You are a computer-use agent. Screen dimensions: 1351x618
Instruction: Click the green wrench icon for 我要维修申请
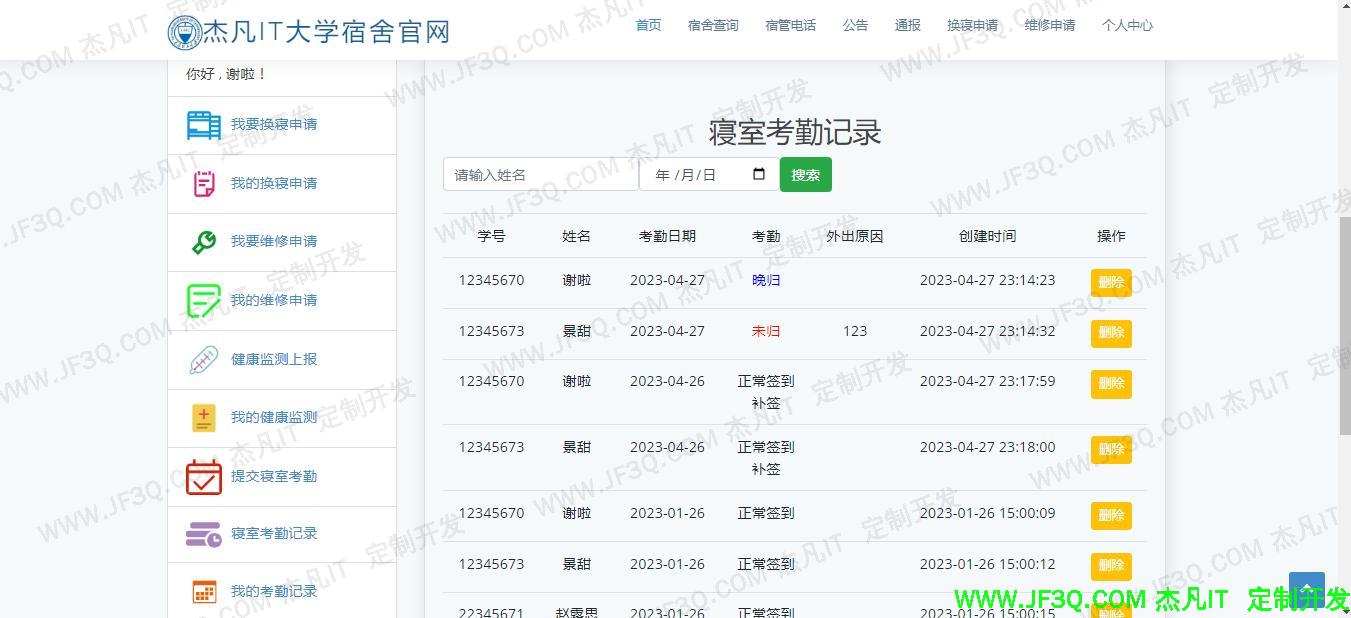tap(204, 242)
